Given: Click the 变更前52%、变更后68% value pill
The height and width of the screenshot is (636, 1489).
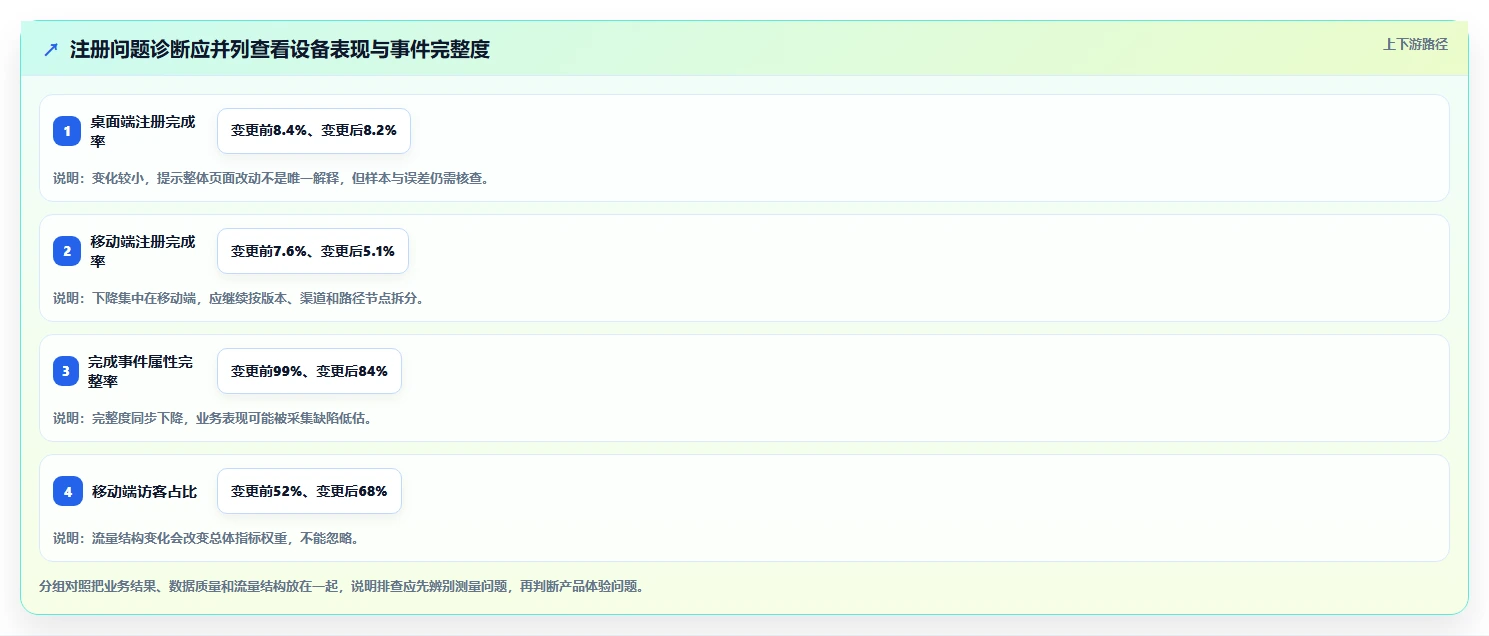Looking at the screenshot, I should click(x=309, y=491).
